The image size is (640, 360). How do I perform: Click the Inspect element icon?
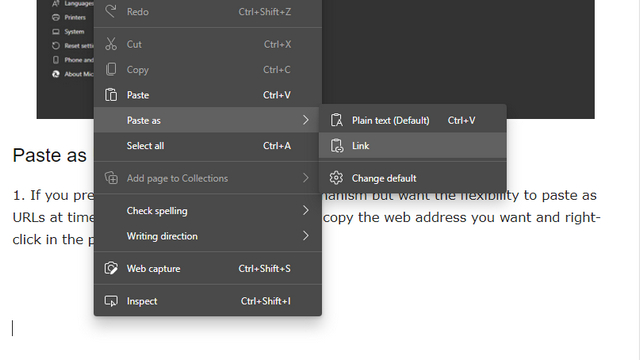pos(111,301)
